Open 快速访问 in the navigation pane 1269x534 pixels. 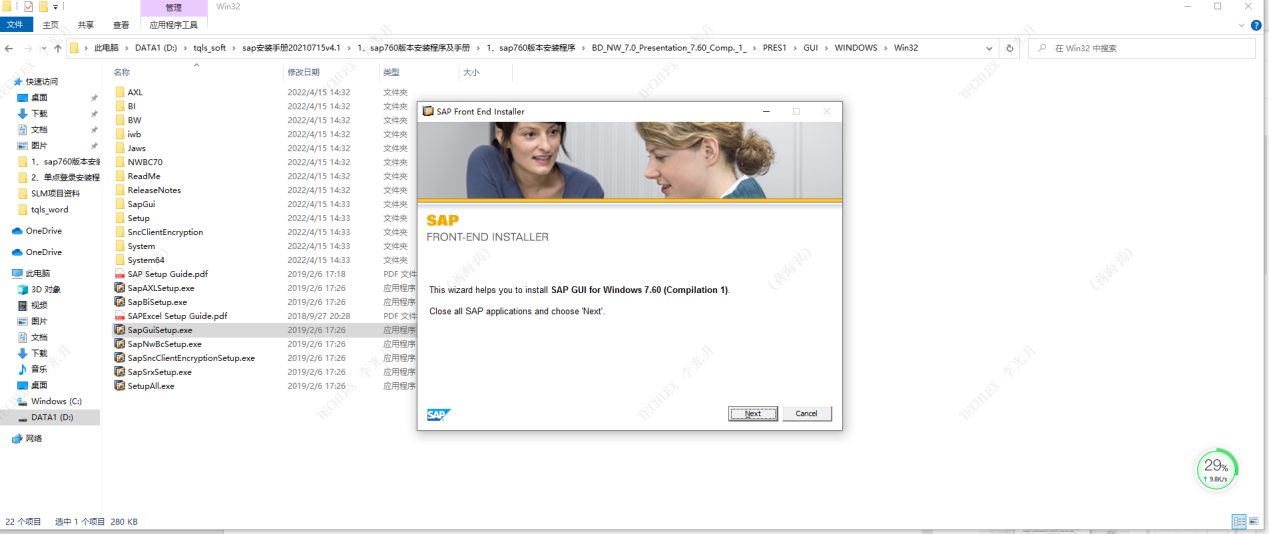[41, 82]
